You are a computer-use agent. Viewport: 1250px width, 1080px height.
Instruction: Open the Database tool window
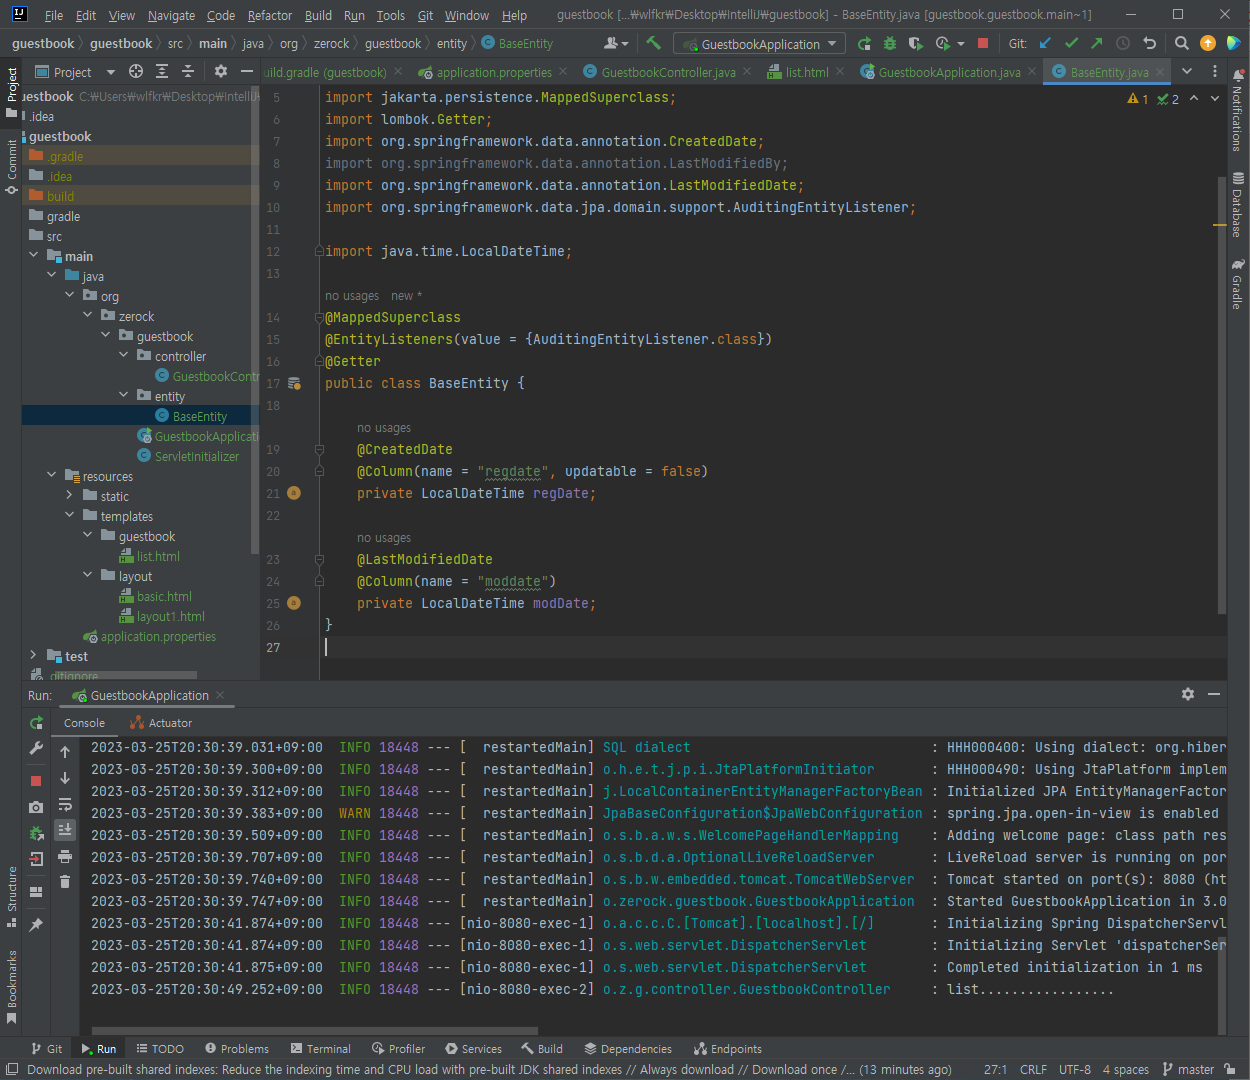pos(1238,205)
